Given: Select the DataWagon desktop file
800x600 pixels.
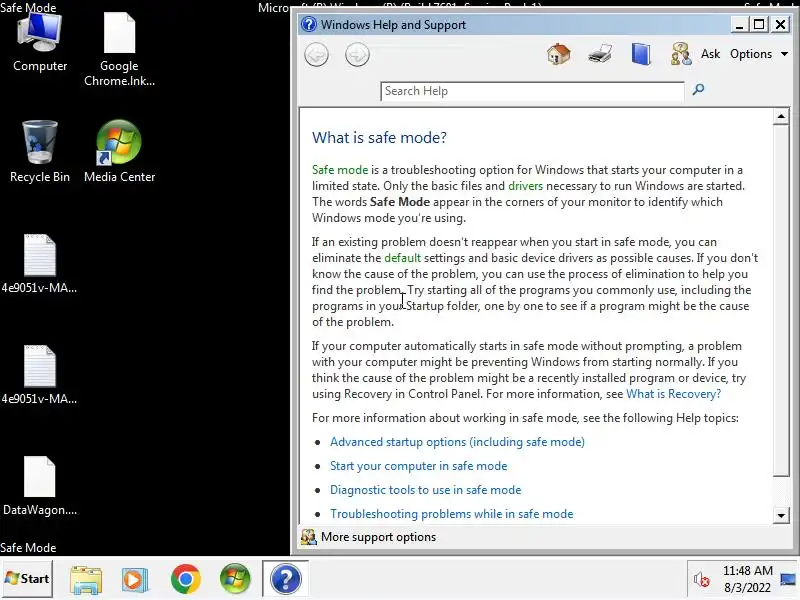Looking at the screenshot, I should pos(40,486).
